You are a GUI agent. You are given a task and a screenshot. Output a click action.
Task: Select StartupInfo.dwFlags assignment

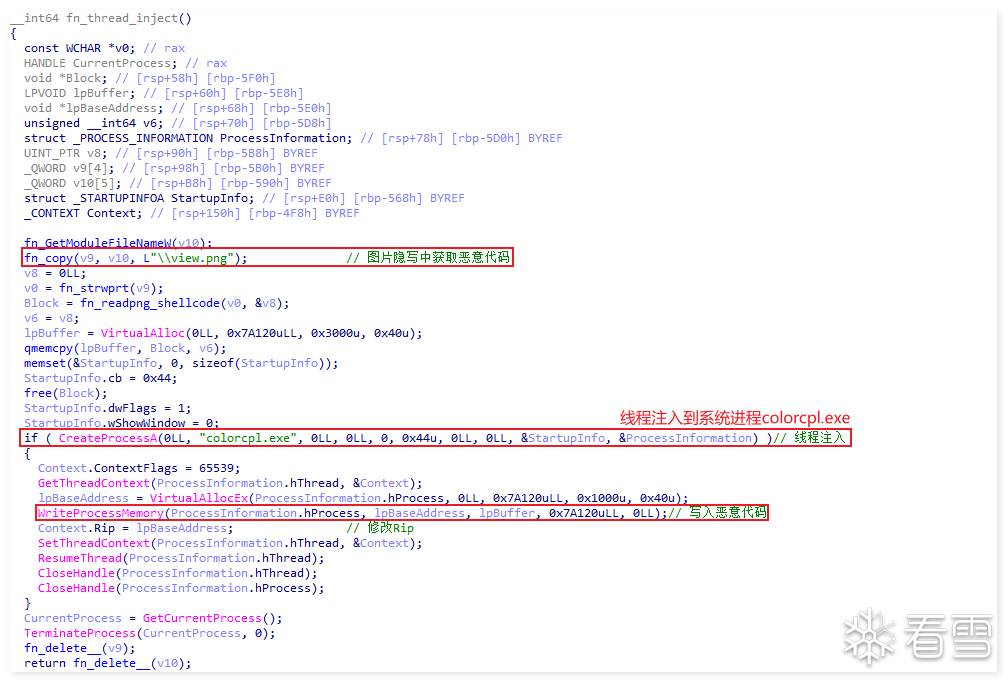click(107, 408)
